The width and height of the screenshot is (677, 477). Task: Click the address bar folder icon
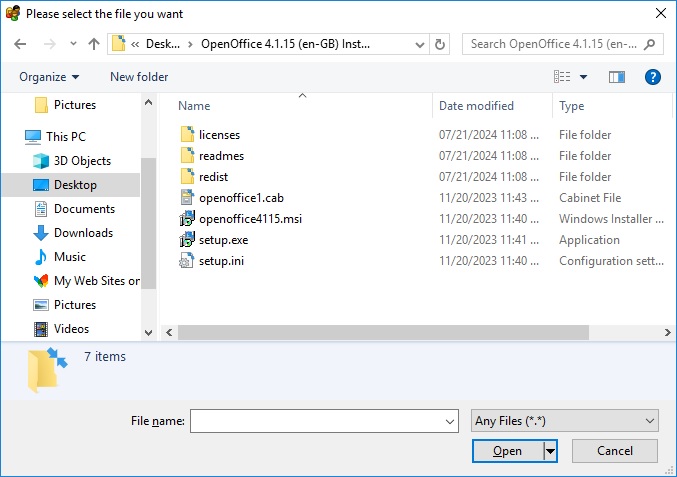click(118, 44)
